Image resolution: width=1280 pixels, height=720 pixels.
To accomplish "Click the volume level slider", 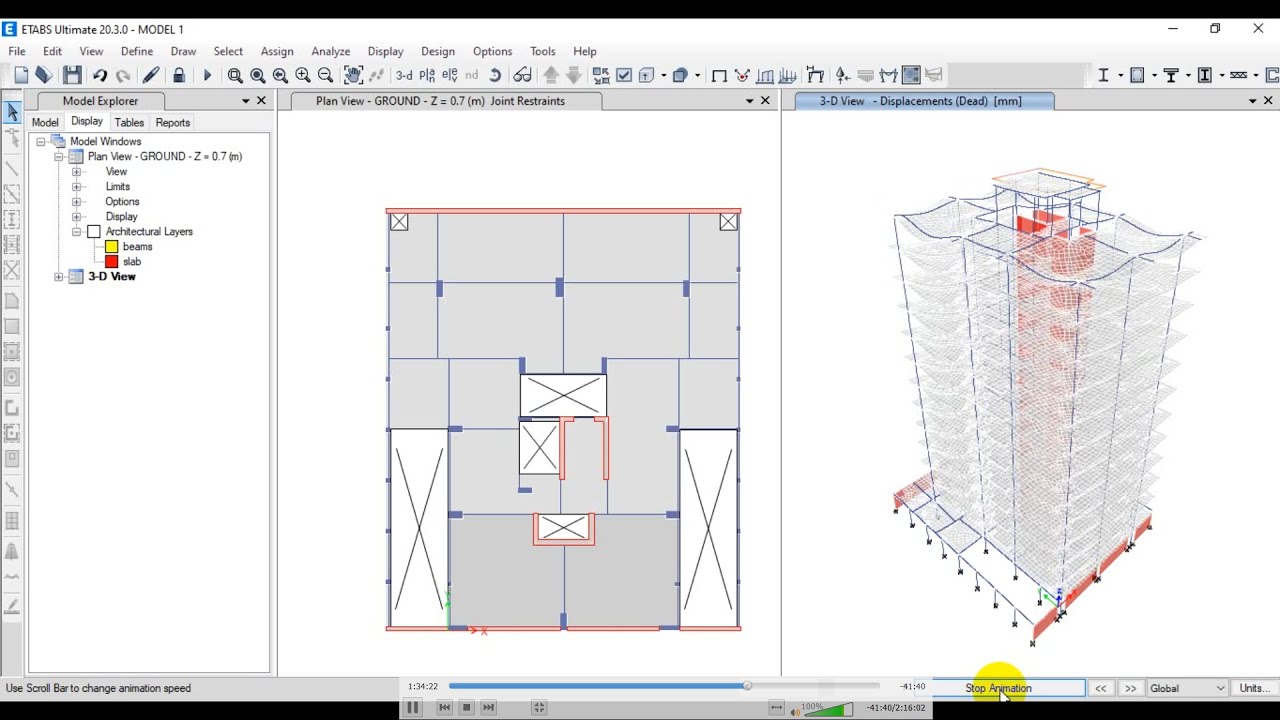I will (829, 708).
